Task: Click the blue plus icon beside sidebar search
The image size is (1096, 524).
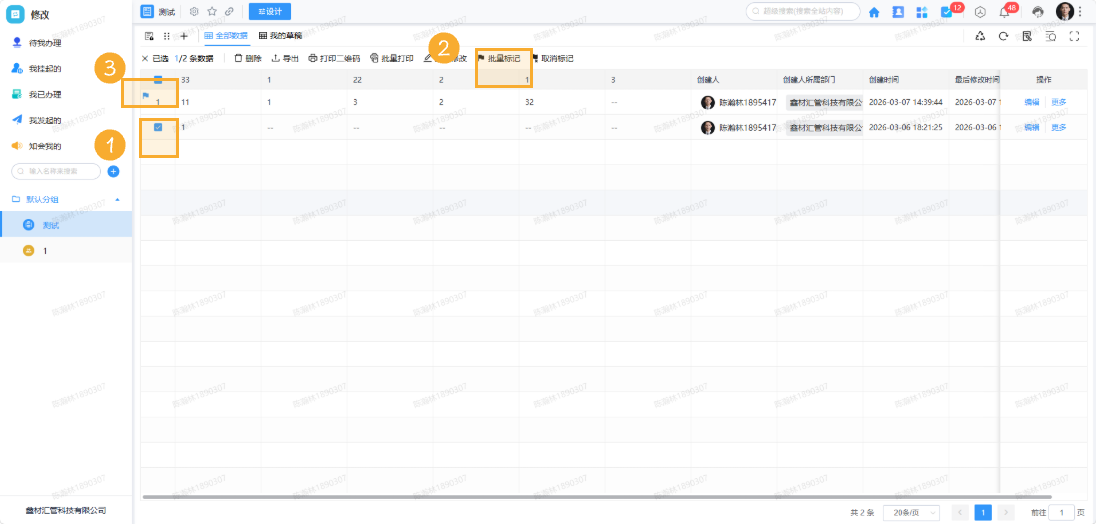Action: coord(113,172)
